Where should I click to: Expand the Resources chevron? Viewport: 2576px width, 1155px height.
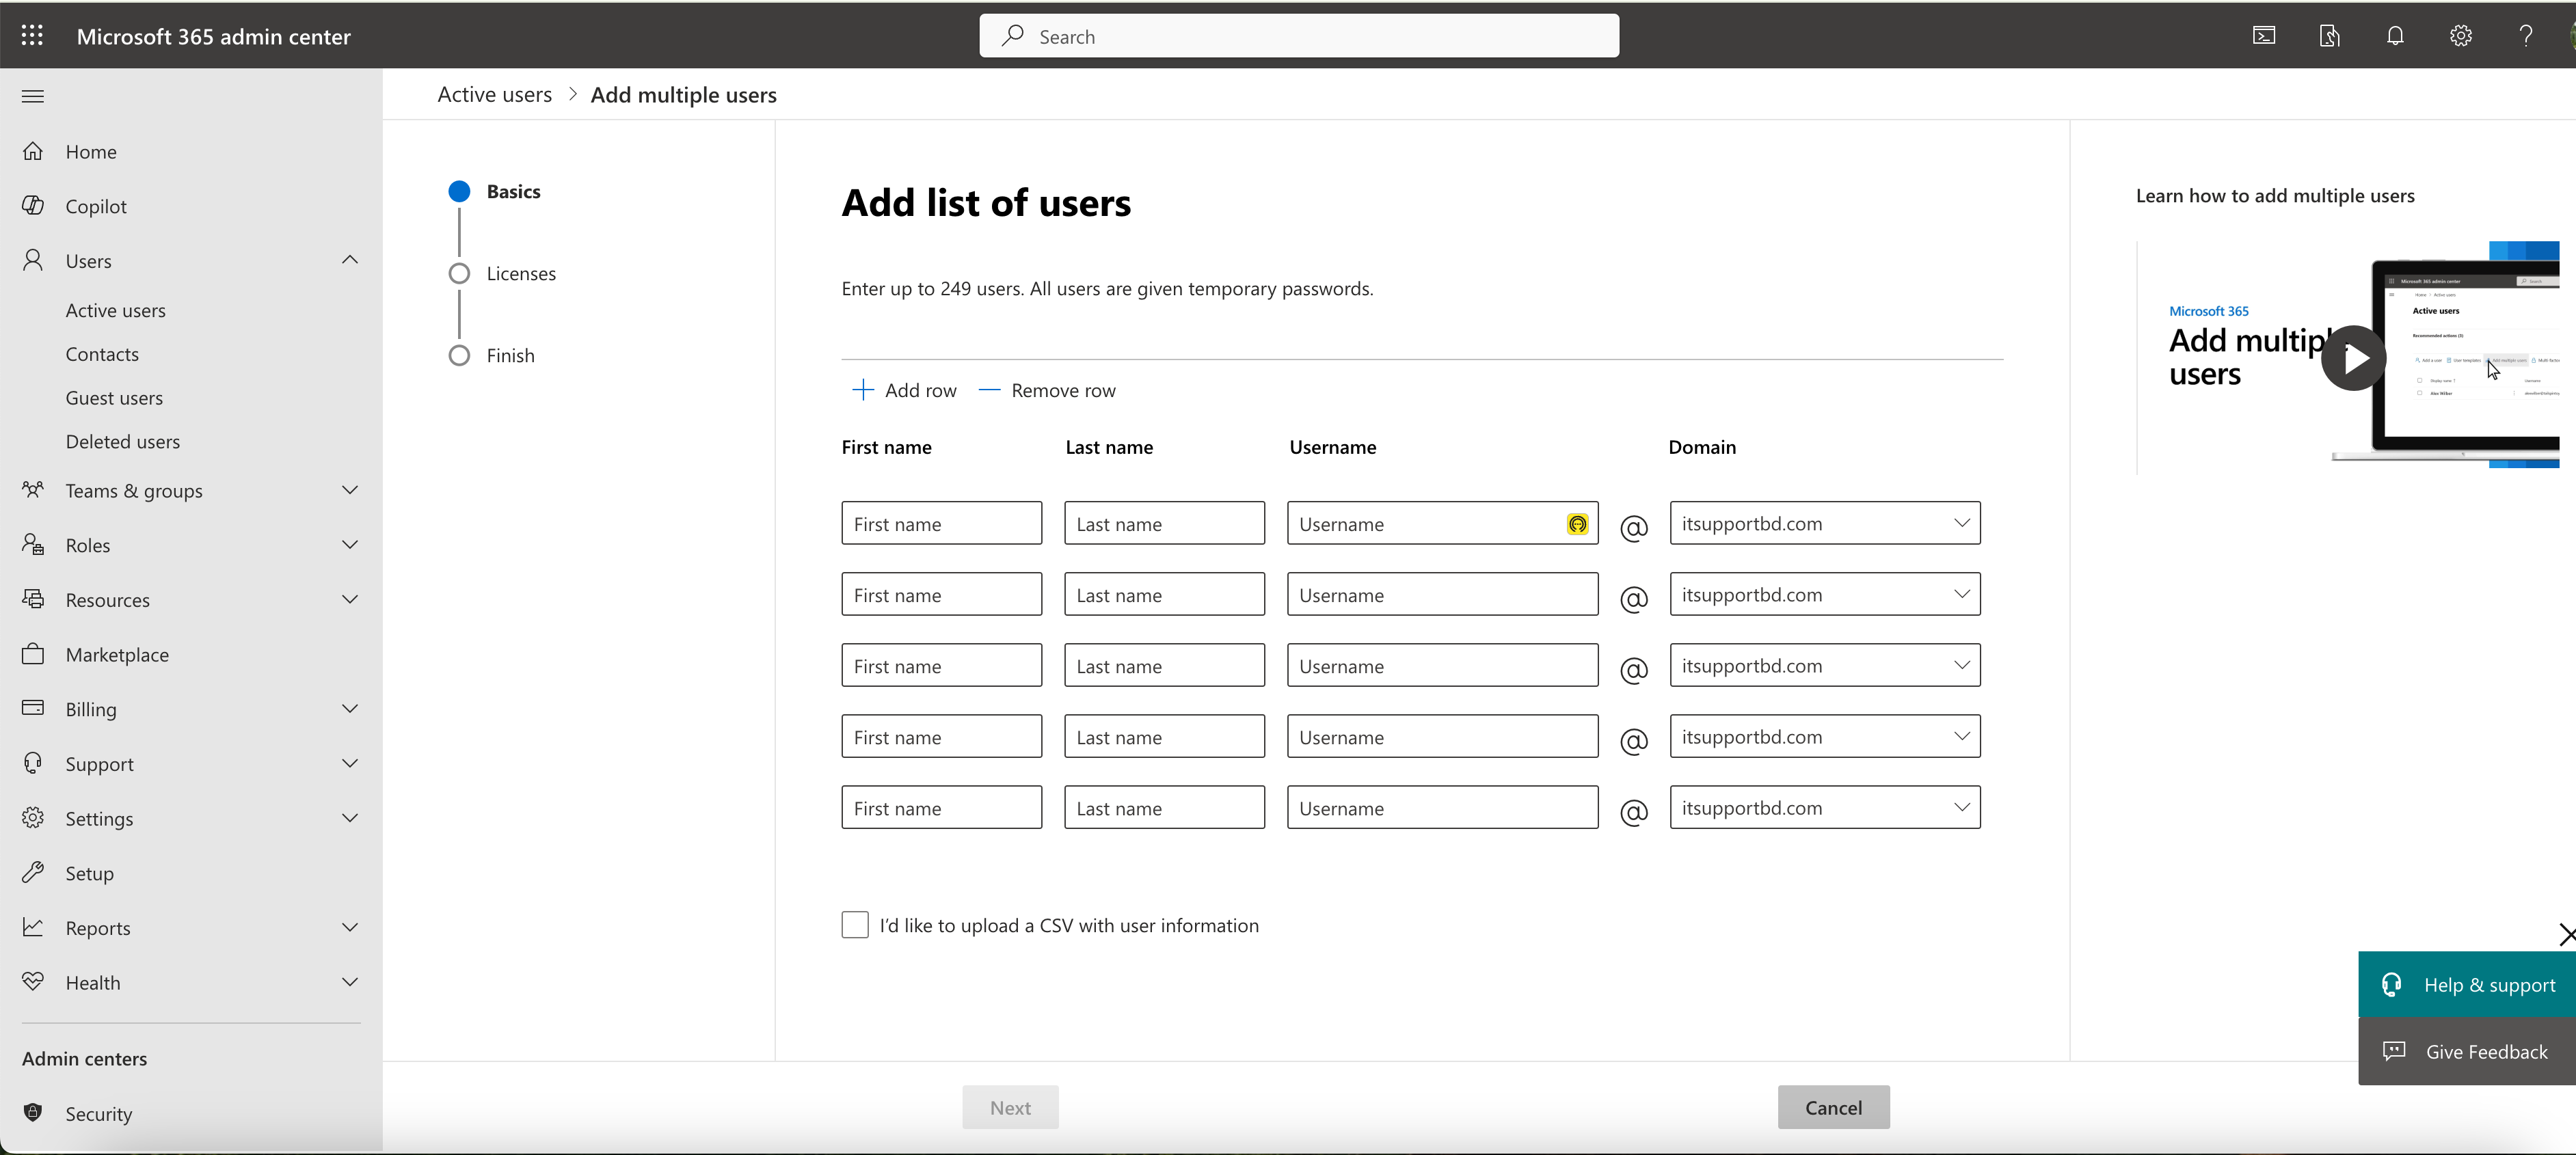pos(349,599)
